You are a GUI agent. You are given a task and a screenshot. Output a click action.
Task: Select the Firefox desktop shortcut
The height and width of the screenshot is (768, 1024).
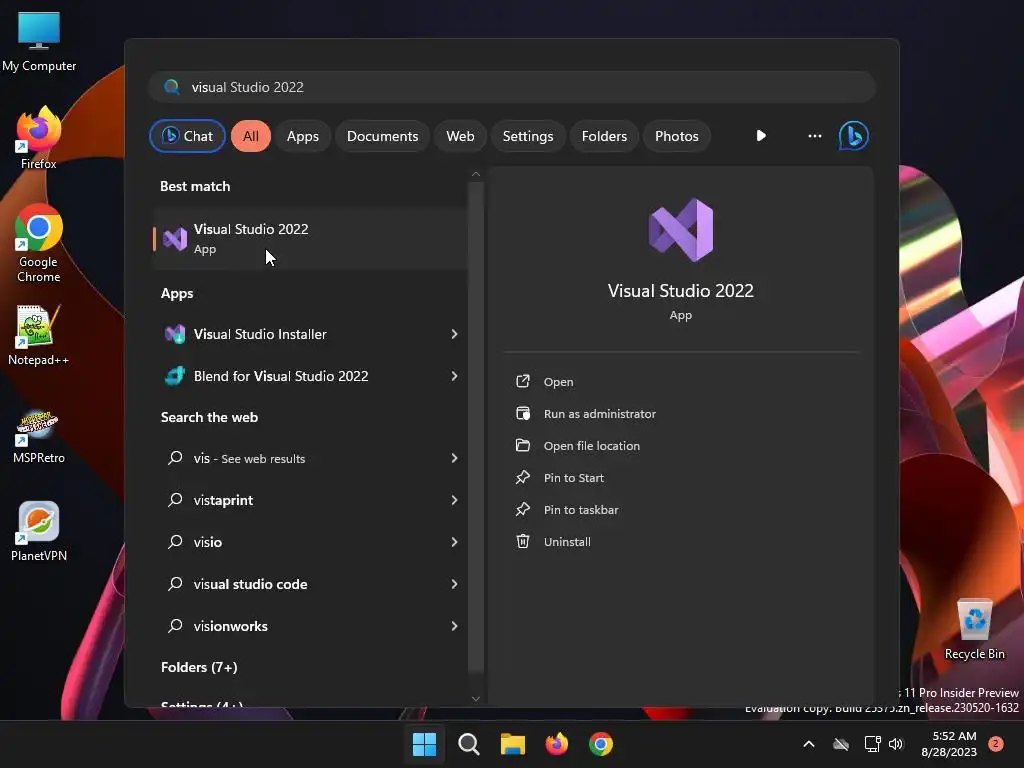tap(39, 138)
